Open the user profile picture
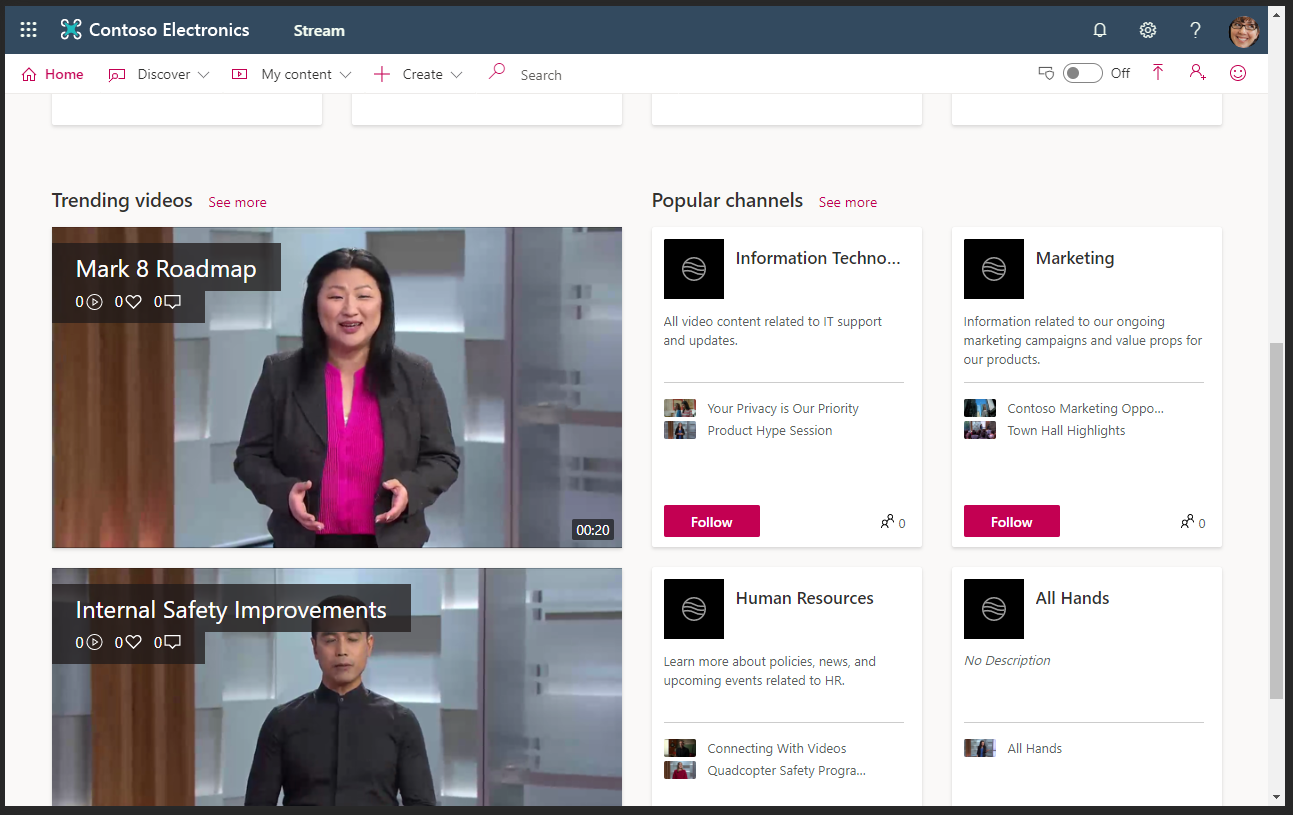Viewport: 1293px width, 815px height. point(1244,31)
